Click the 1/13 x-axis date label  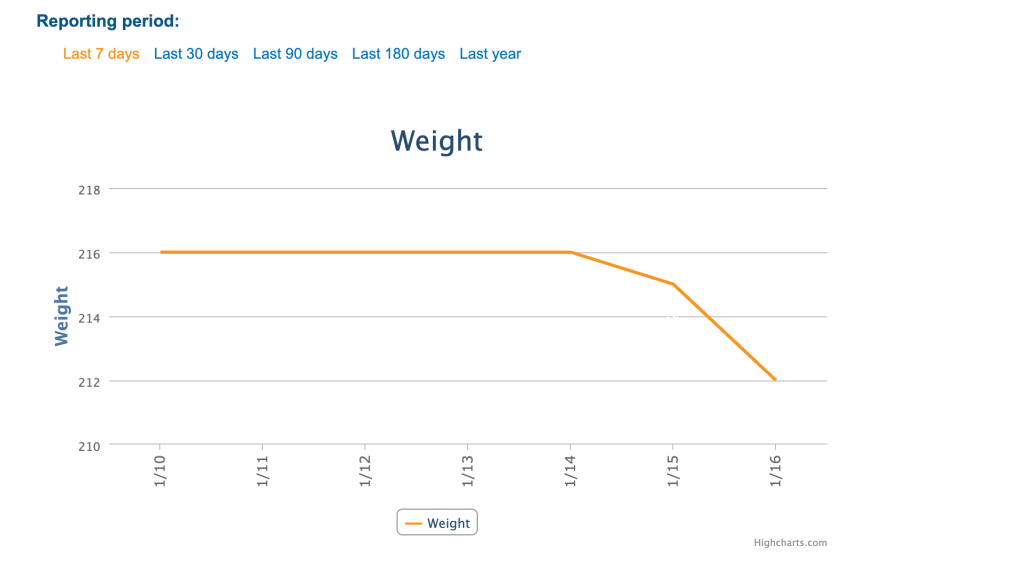pos(467,472)
